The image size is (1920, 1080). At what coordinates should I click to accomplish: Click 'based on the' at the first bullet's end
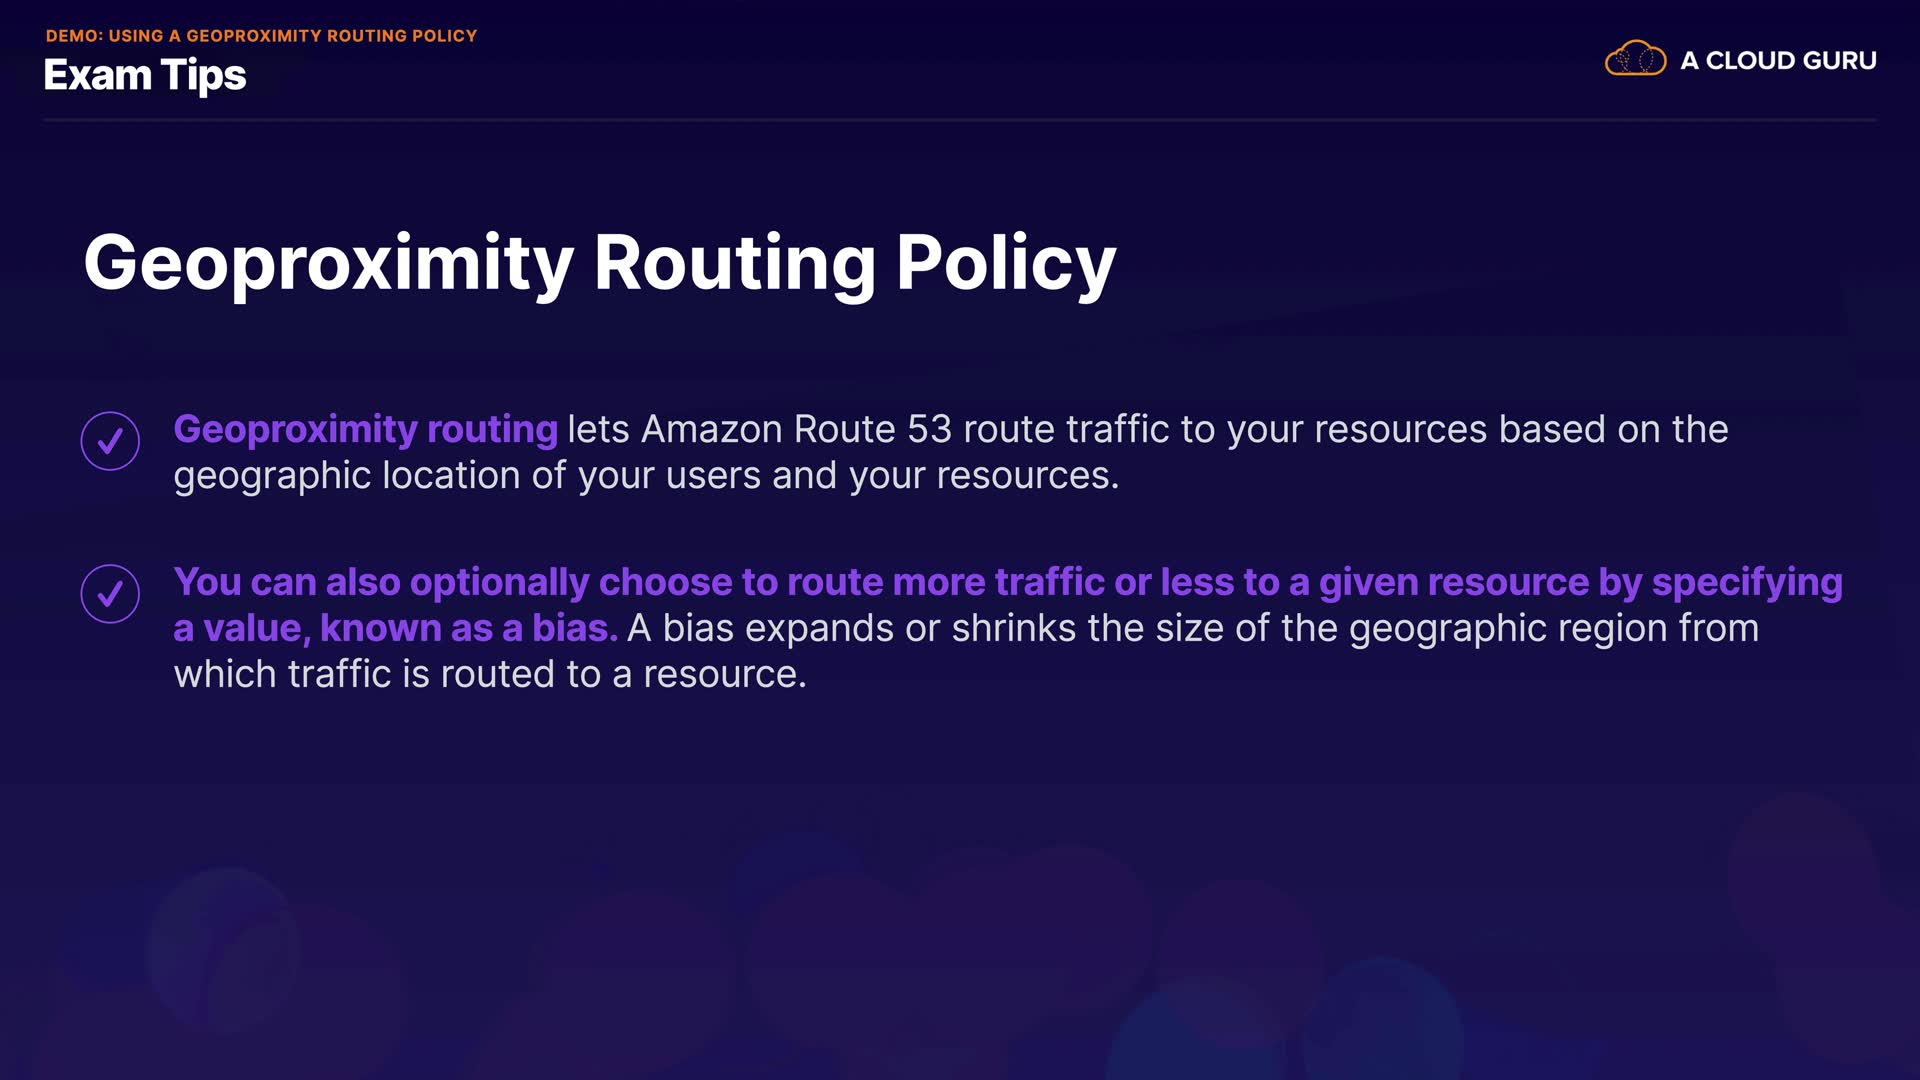pos(1613,429)
